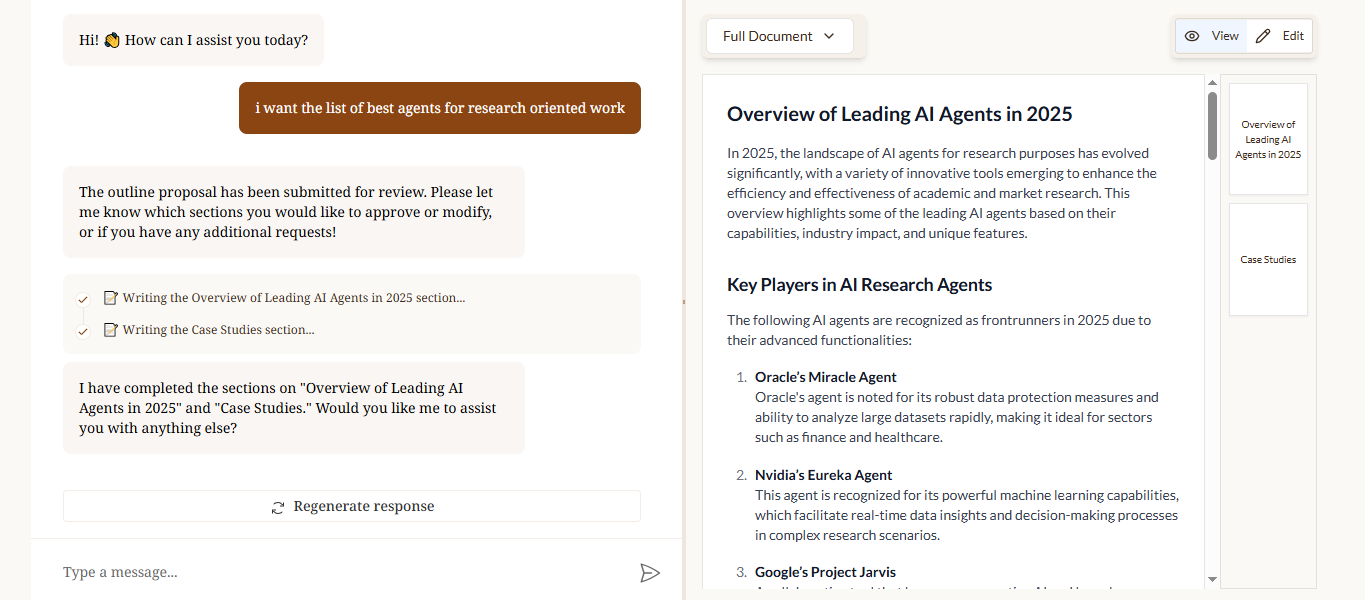Click the completed sections assistant message
The height and width of the screenshot is (600, 1365).
click(293, 408)
